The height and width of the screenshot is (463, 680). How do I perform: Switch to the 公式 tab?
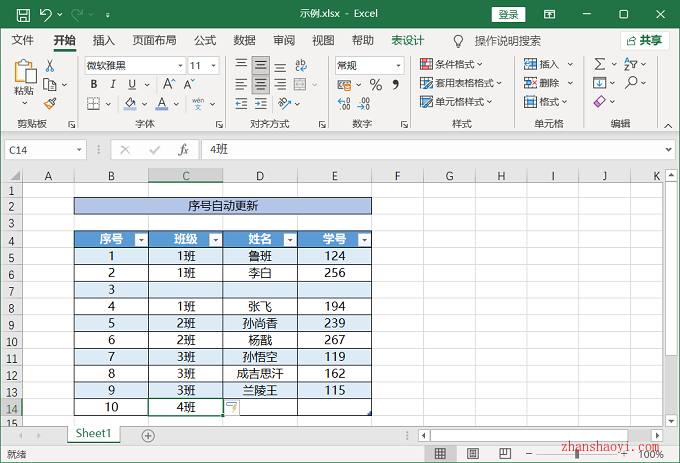click(x=205, y=40)
